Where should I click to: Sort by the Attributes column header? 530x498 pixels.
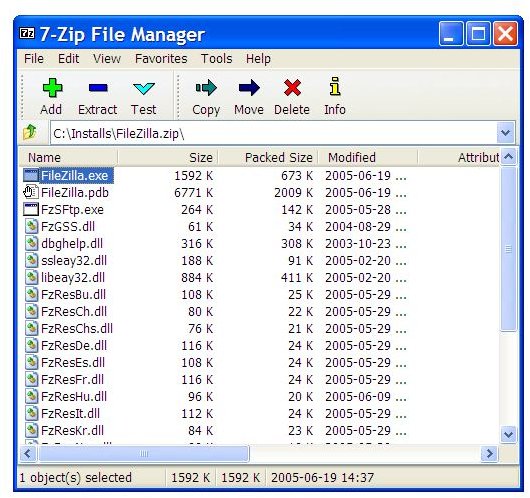(x=459, y=157)
